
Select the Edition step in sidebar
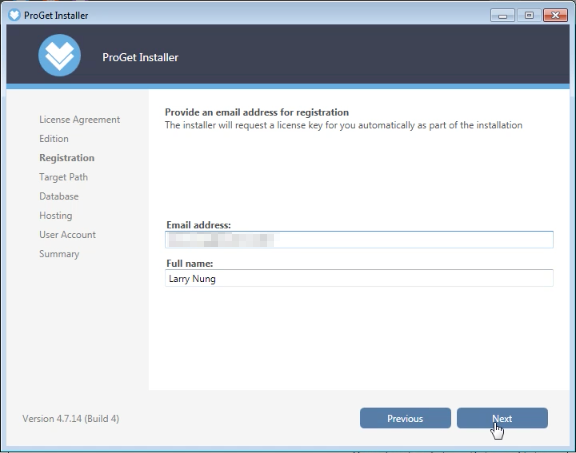click(x=54, y=139)
